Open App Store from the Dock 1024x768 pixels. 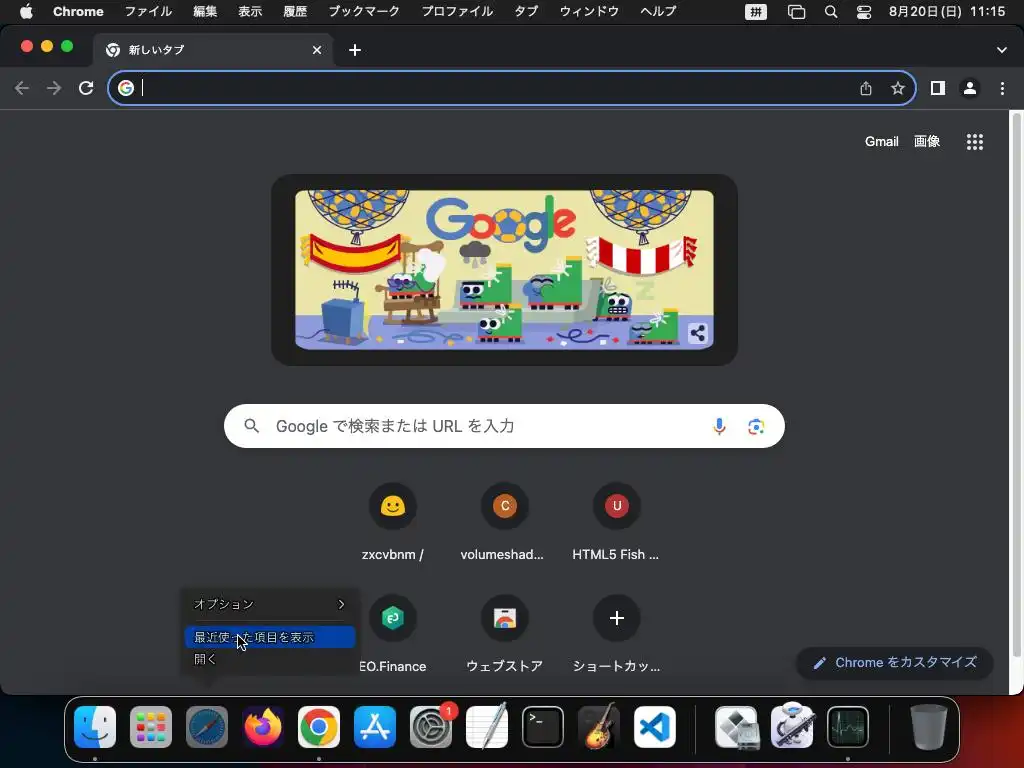(375, 727)
